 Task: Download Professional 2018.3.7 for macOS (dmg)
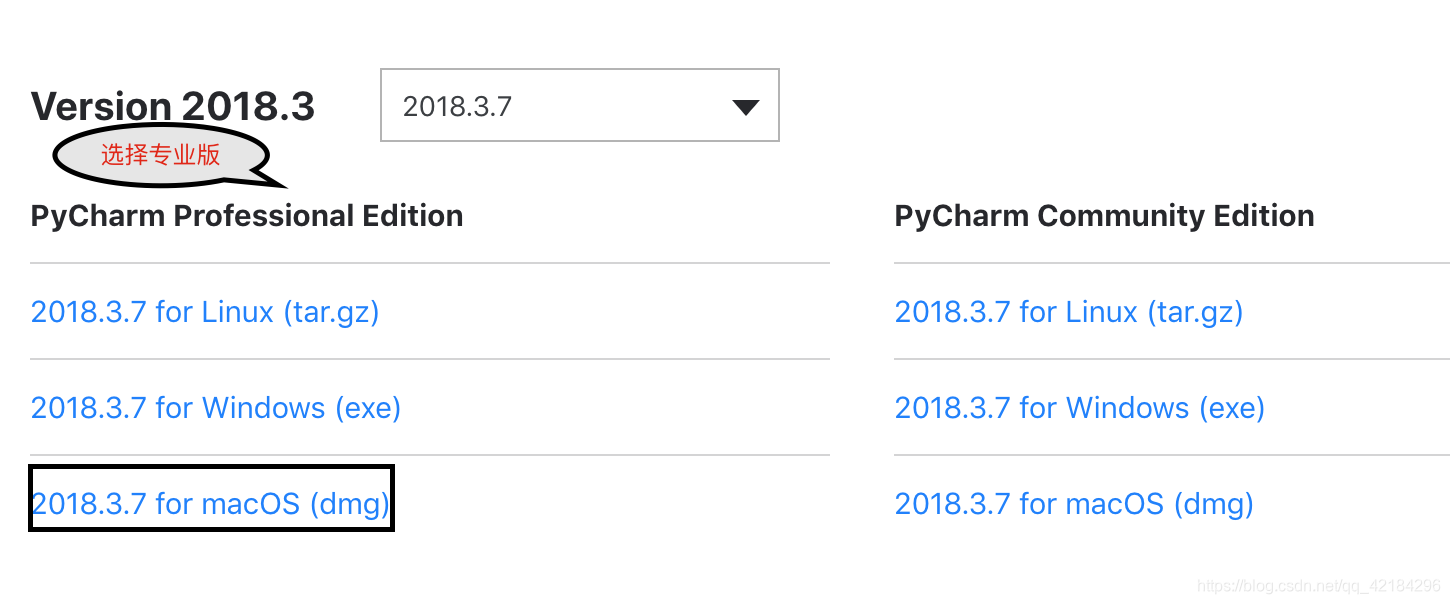[210, 503]
